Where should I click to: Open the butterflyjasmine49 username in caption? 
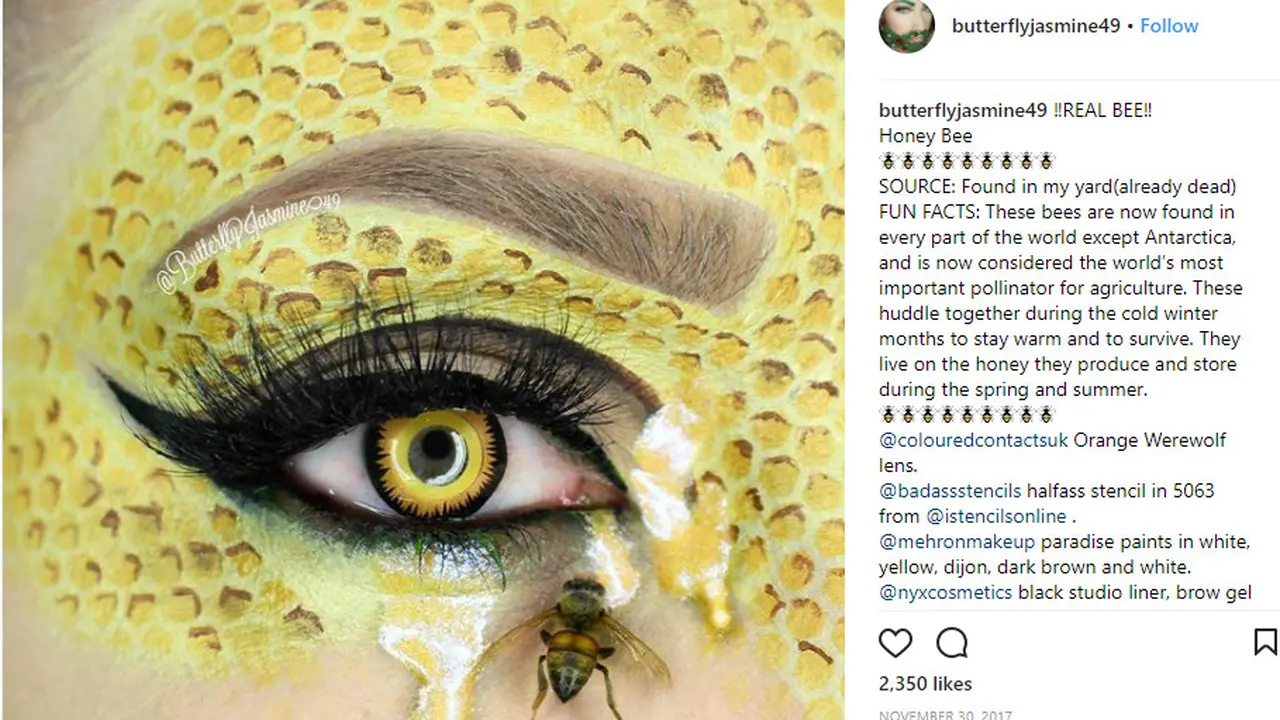[963, 110]
